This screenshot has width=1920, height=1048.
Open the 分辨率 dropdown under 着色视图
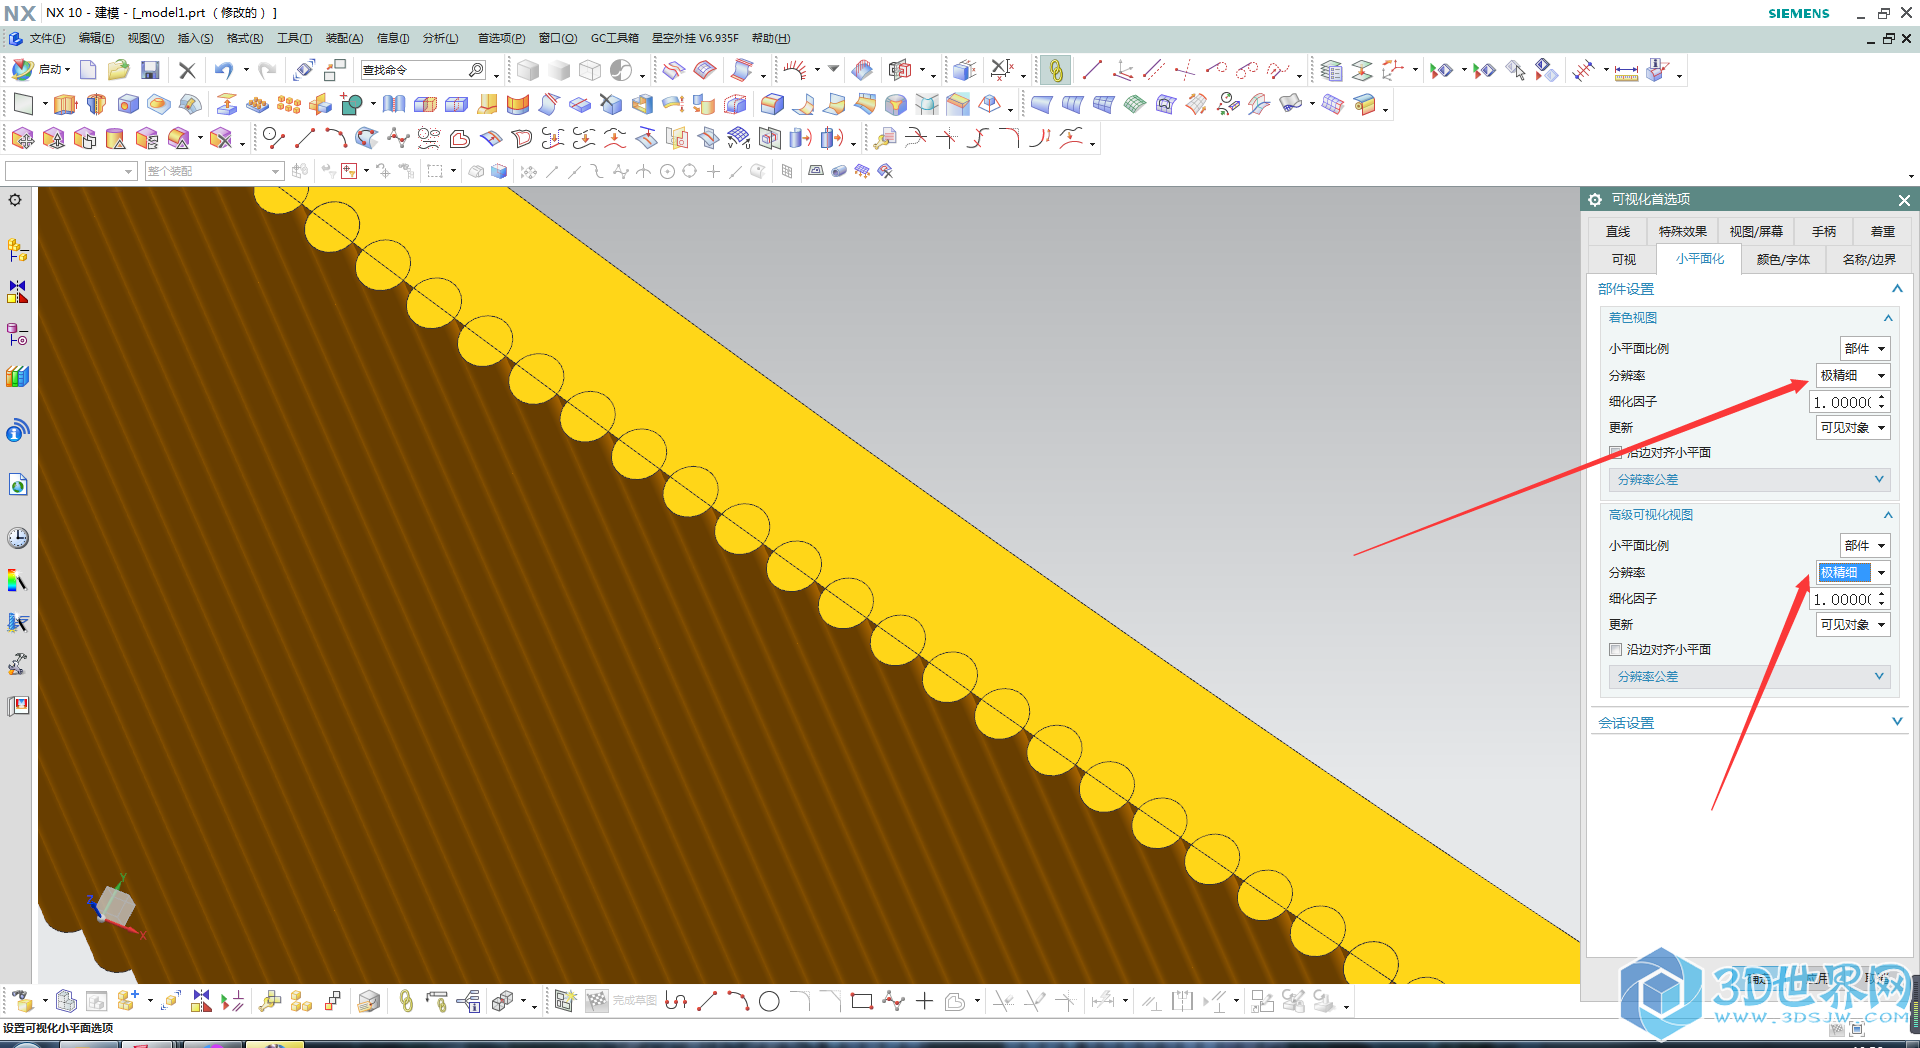tap(1853, 376)
